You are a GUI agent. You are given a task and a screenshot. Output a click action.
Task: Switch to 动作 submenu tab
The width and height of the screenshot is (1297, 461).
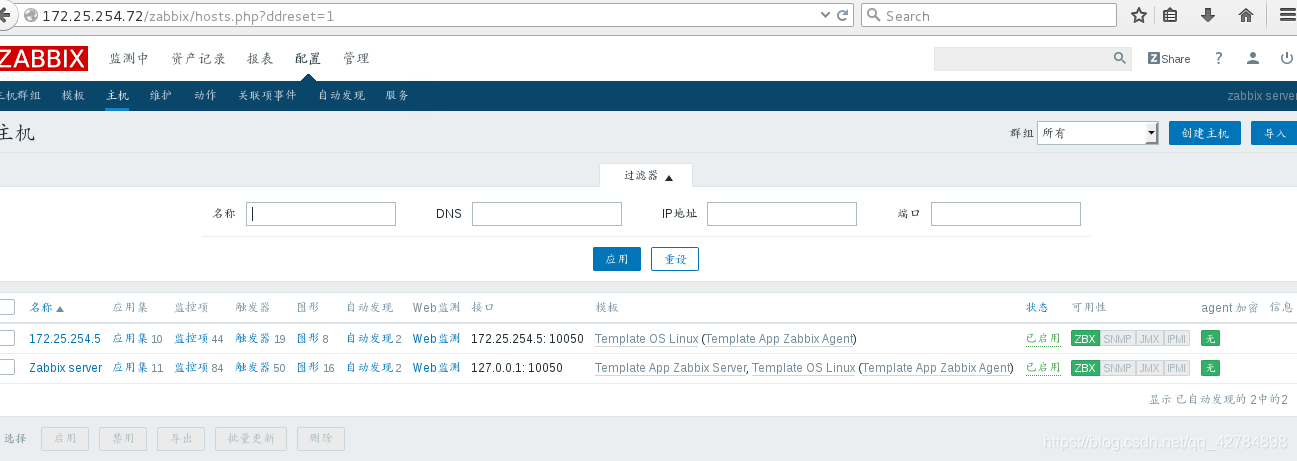click(205, 96)
